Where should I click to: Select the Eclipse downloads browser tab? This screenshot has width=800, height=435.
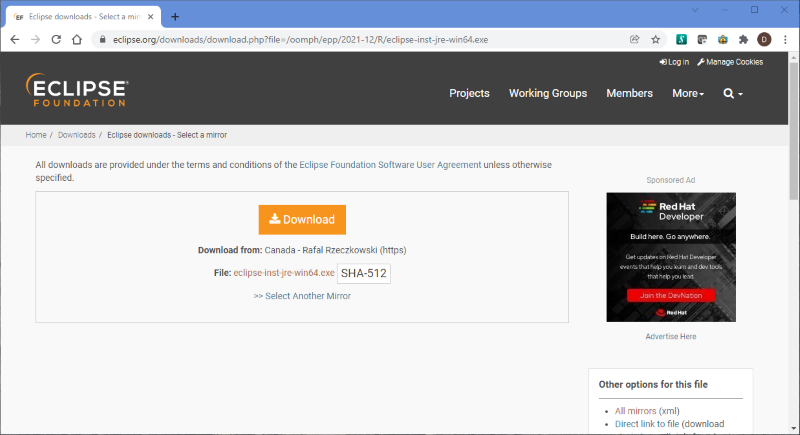pos(84,17)
